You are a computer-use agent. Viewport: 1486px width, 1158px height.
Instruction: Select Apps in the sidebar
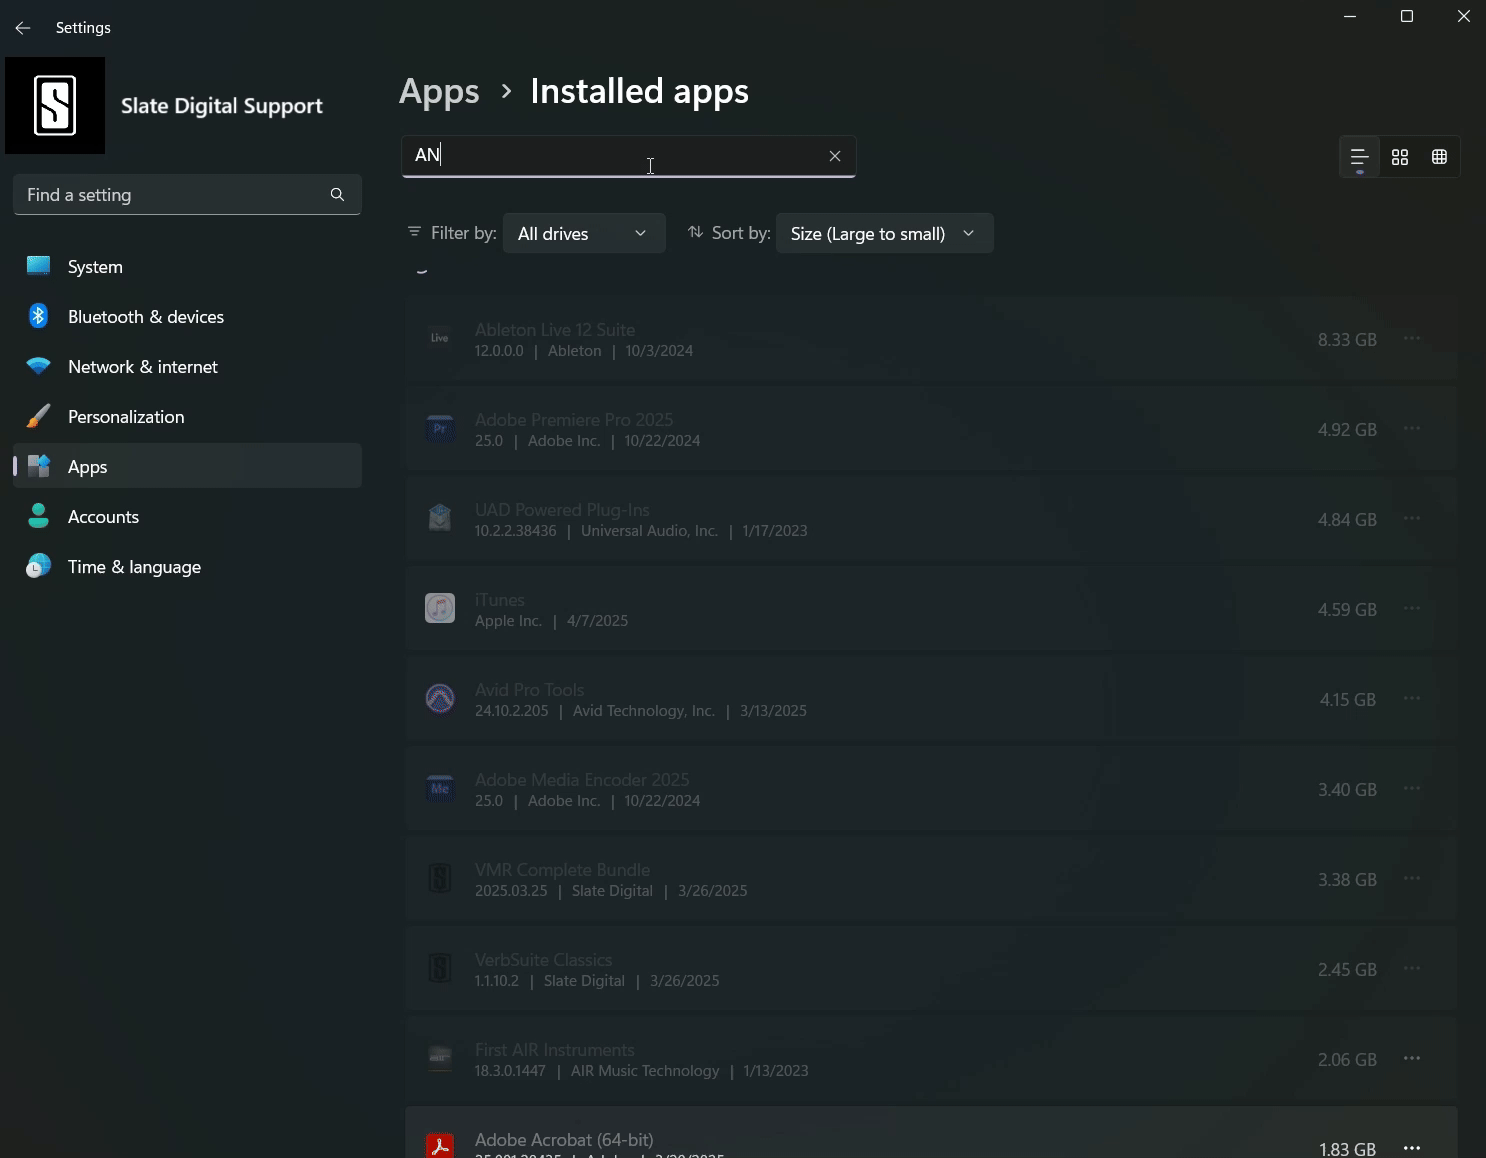pyautogui.click(x=187, y=467)
